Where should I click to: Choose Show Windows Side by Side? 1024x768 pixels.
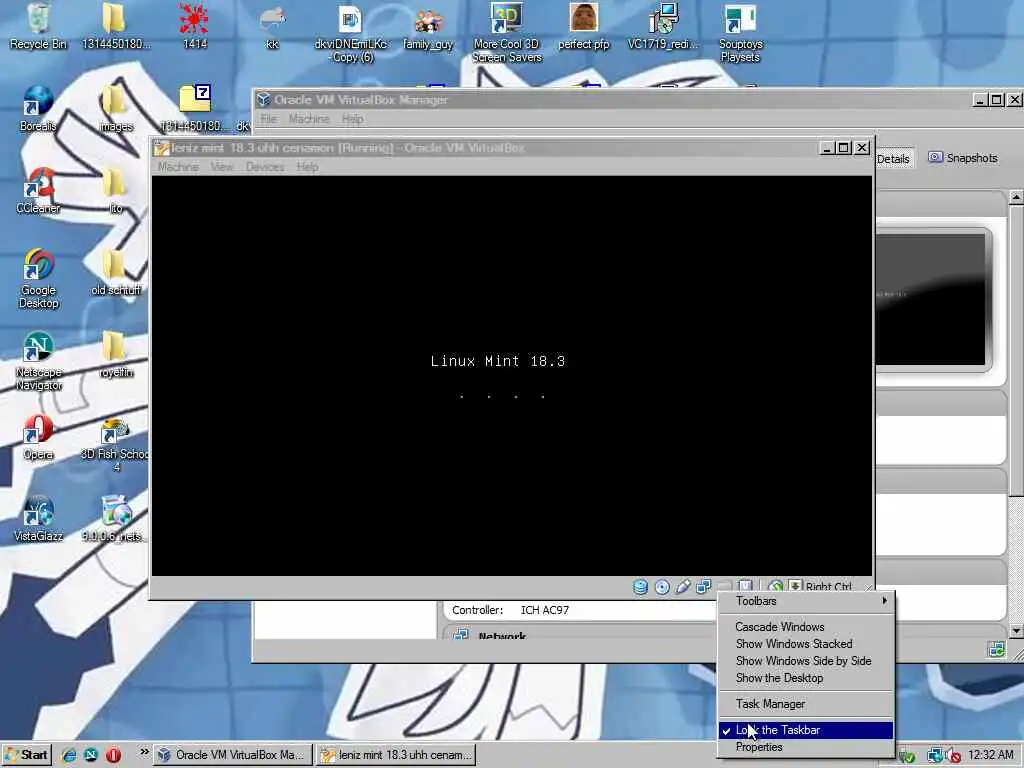[x=806, y=661]
